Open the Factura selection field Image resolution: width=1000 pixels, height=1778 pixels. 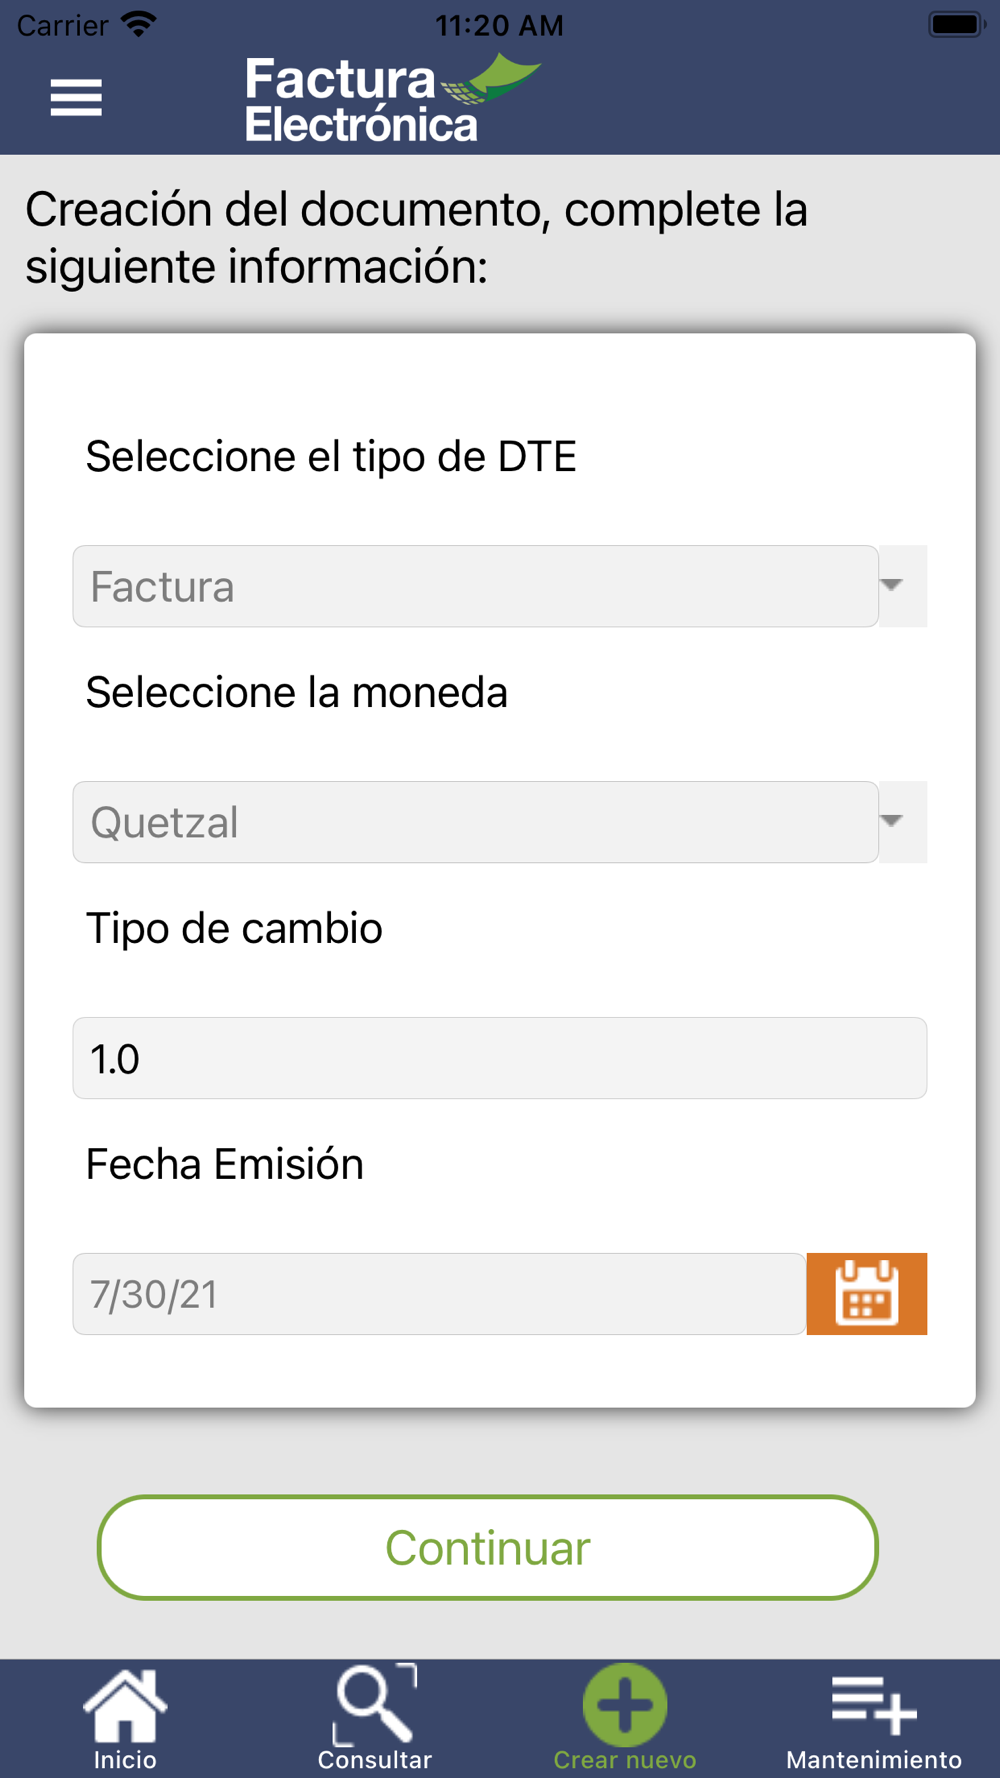pos(475,586)
